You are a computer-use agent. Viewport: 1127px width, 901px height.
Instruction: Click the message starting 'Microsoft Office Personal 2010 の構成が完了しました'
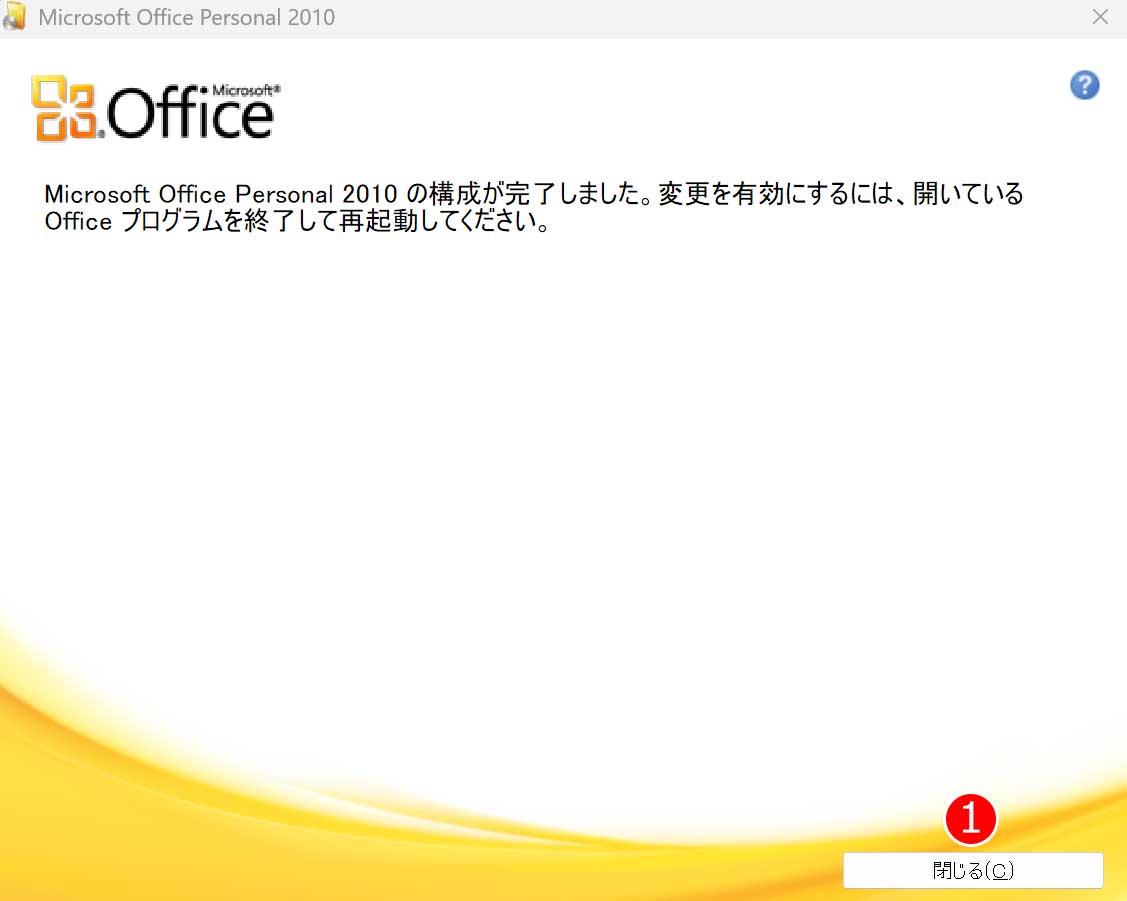534,207
